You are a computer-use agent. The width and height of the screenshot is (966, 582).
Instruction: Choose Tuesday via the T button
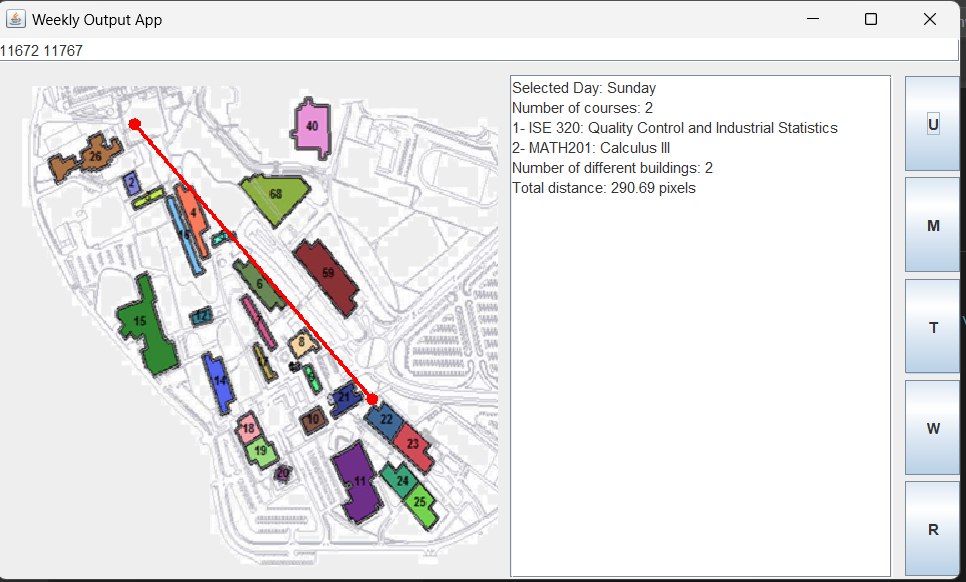932,326
